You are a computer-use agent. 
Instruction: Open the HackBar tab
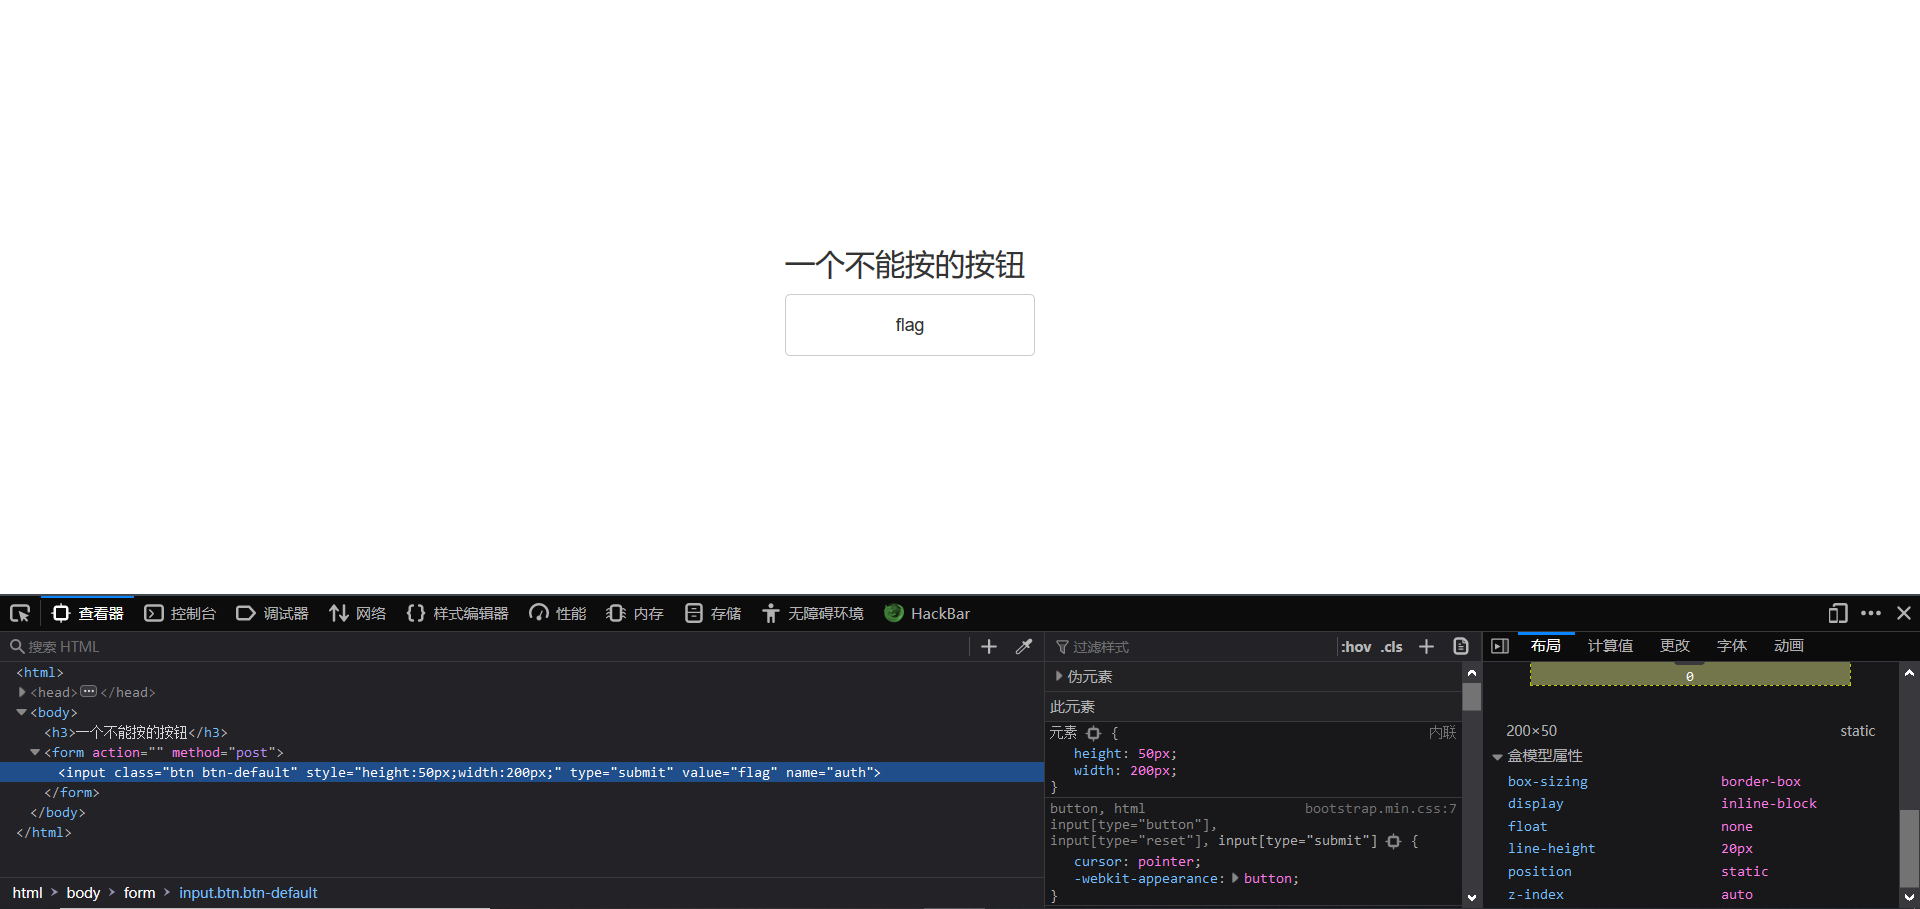click(927, 613)
